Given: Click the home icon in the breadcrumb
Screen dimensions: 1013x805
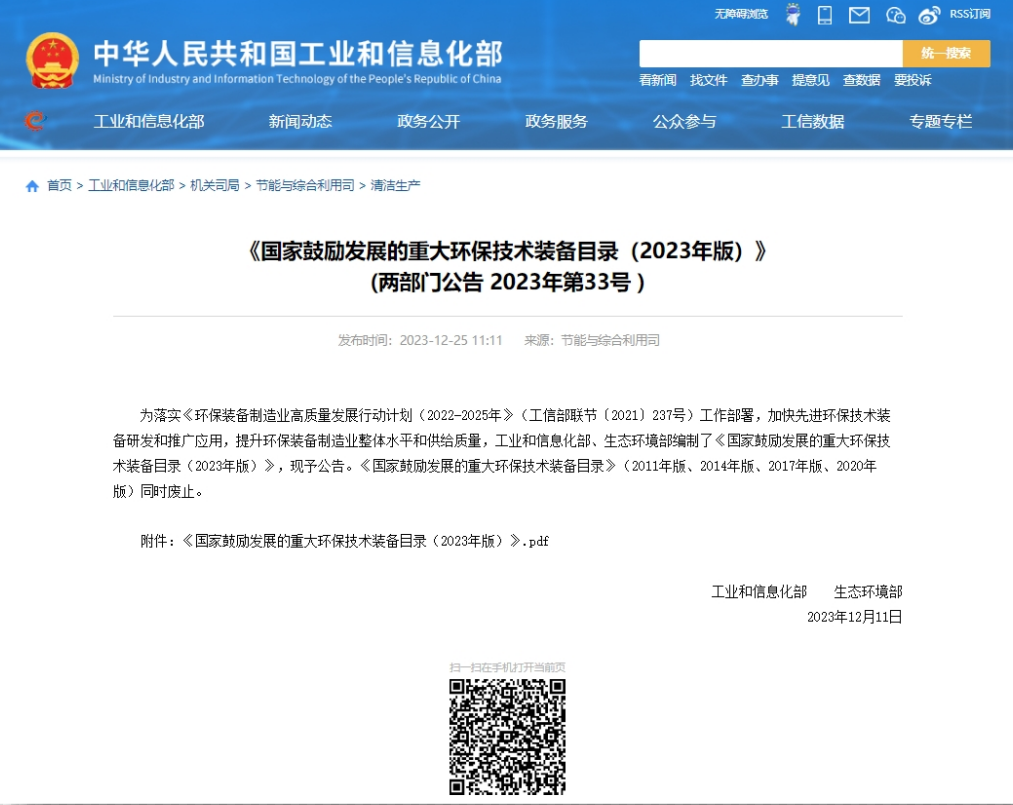Looking at the screenshot, I should click(30, 185).
